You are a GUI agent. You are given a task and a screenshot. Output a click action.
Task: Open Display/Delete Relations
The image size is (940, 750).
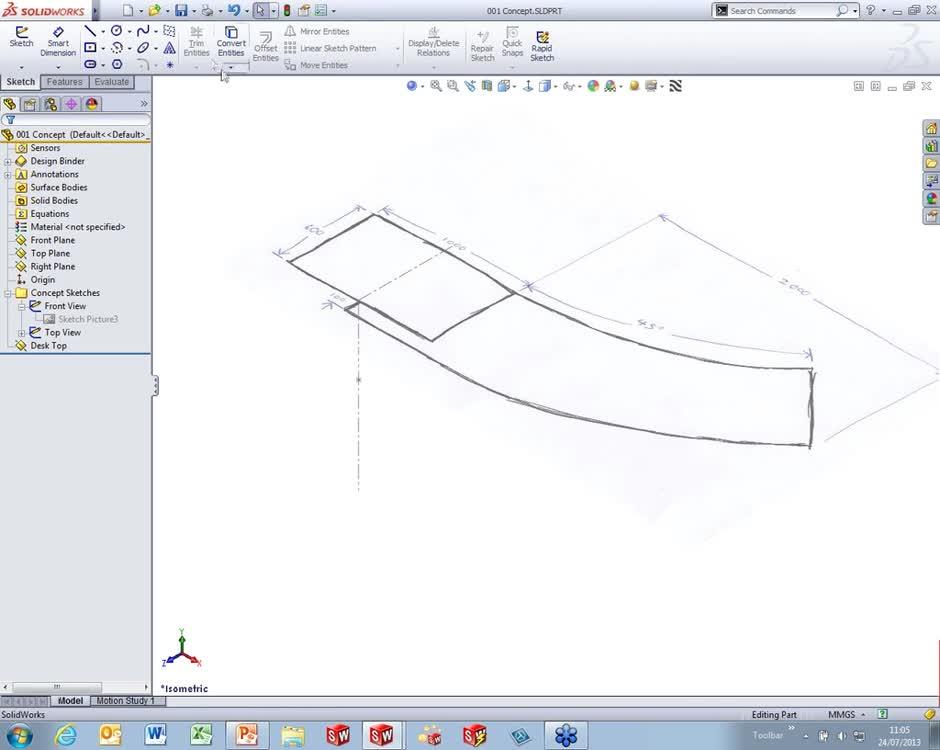point(433,43)
